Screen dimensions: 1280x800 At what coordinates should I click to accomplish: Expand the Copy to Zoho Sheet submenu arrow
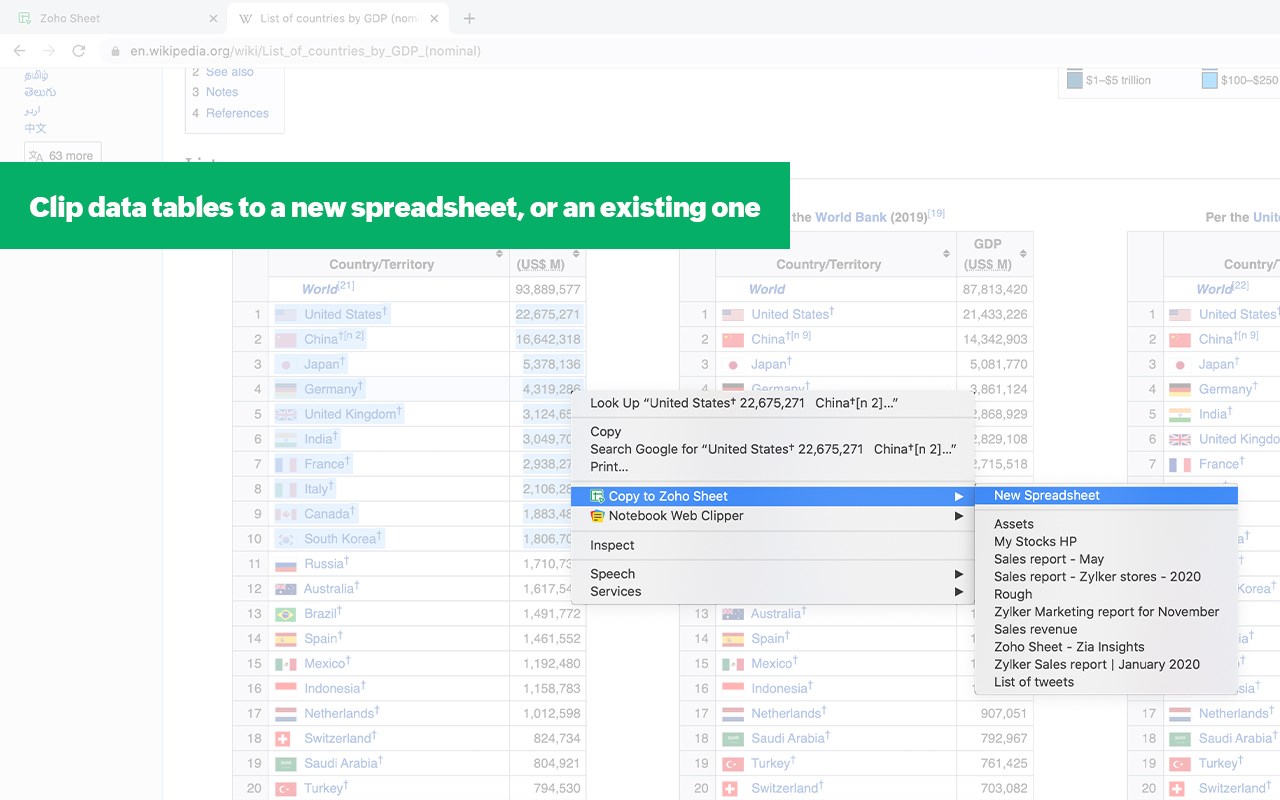click(959, 496)
